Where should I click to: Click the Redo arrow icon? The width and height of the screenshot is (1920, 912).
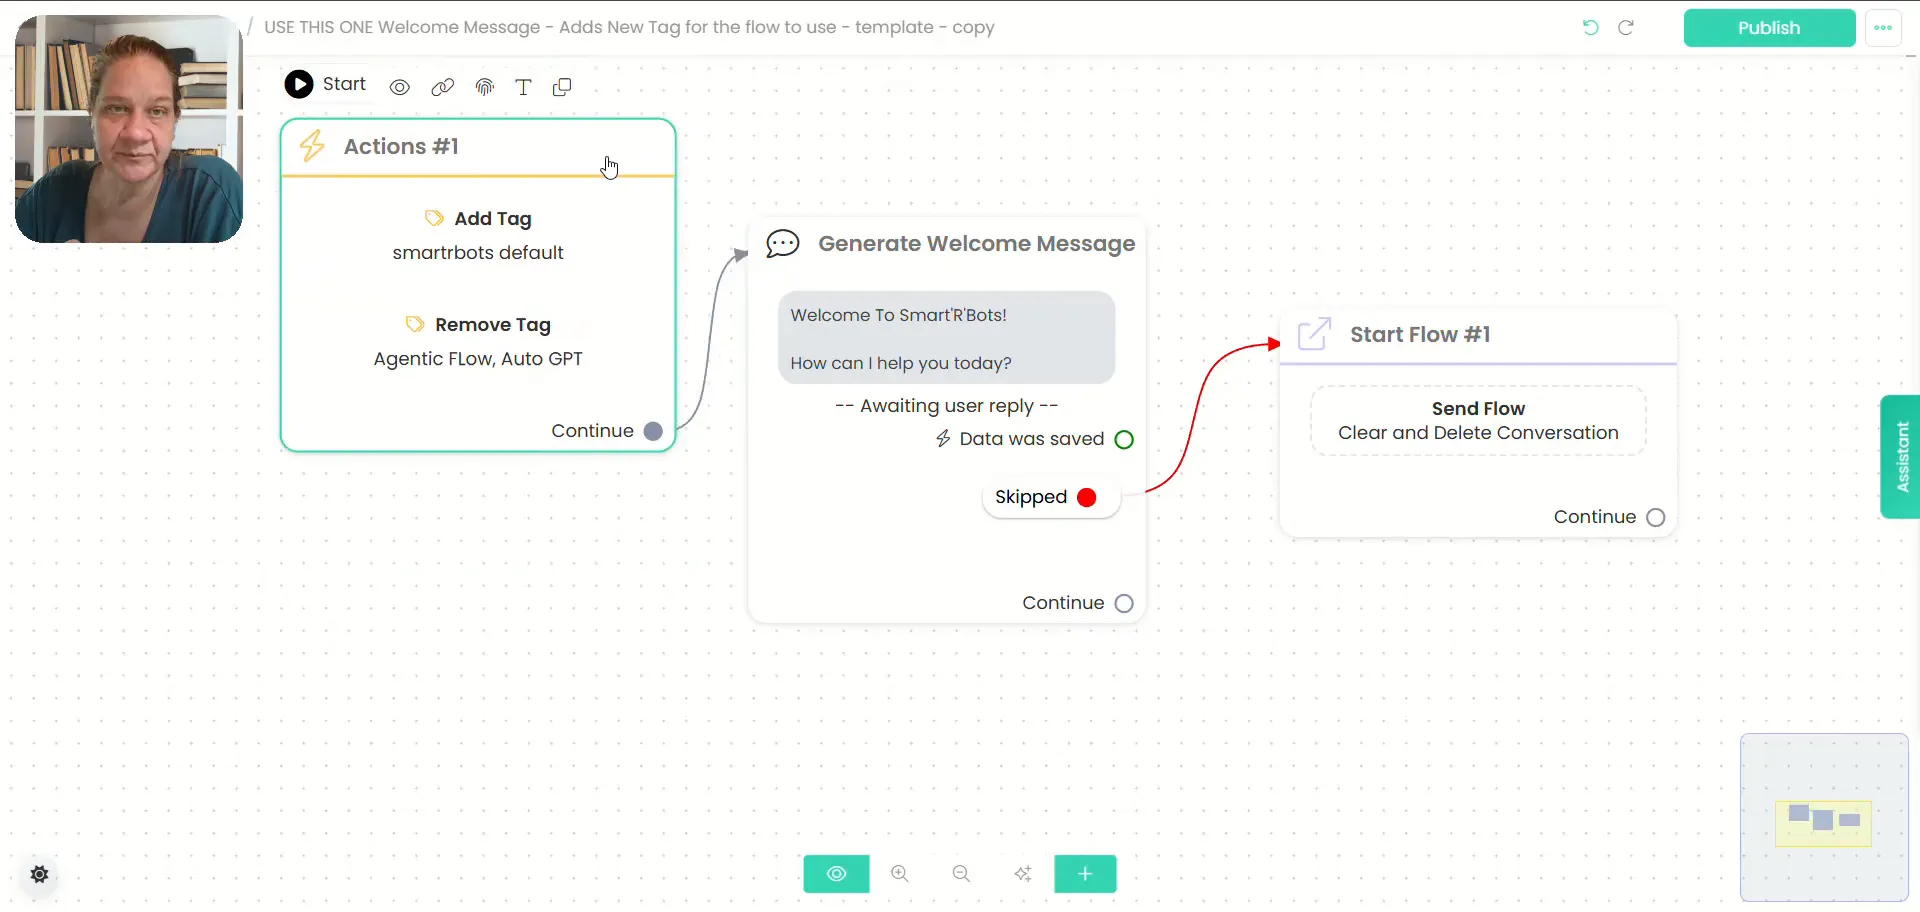click(1626, 28)
